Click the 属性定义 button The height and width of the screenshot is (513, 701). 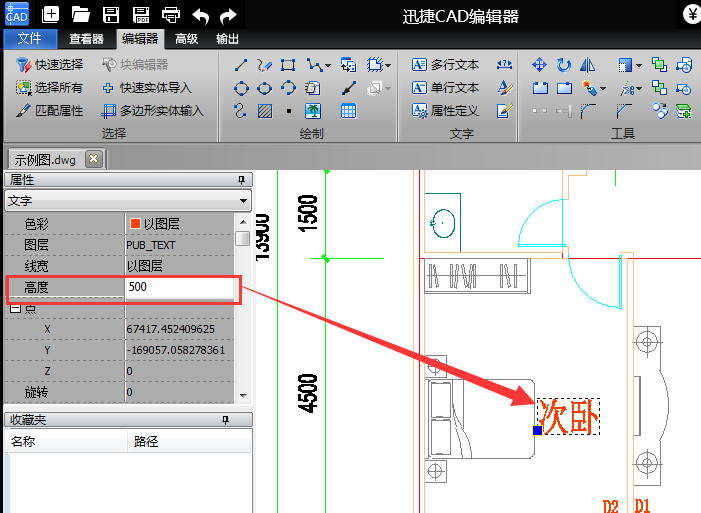445,110
